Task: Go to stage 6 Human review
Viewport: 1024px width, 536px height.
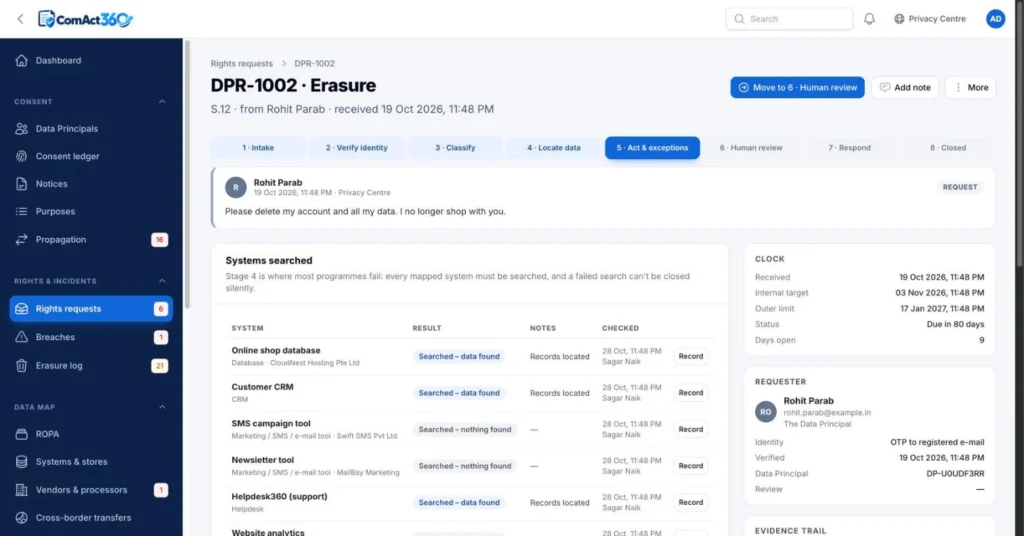Action: click(x=751, y=148)
